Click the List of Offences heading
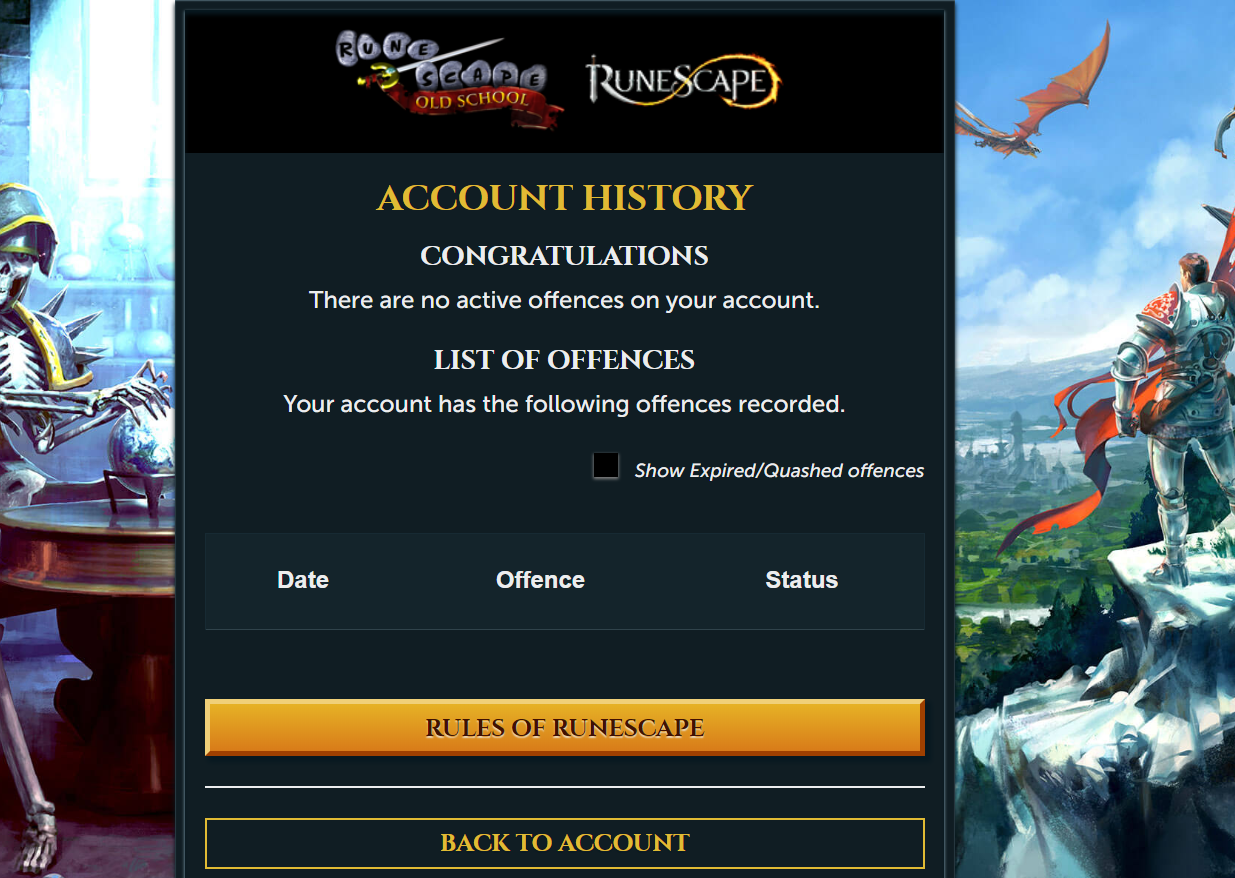Screen dimensions: 1235x878 pyautogui.click(x=565, y=360)
